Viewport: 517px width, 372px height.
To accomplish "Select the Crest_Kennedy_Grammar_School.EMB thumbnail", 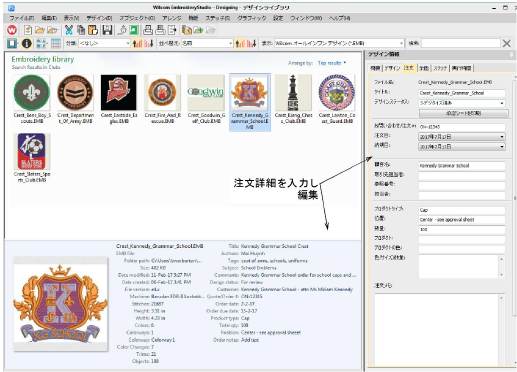I will point(250,102).
